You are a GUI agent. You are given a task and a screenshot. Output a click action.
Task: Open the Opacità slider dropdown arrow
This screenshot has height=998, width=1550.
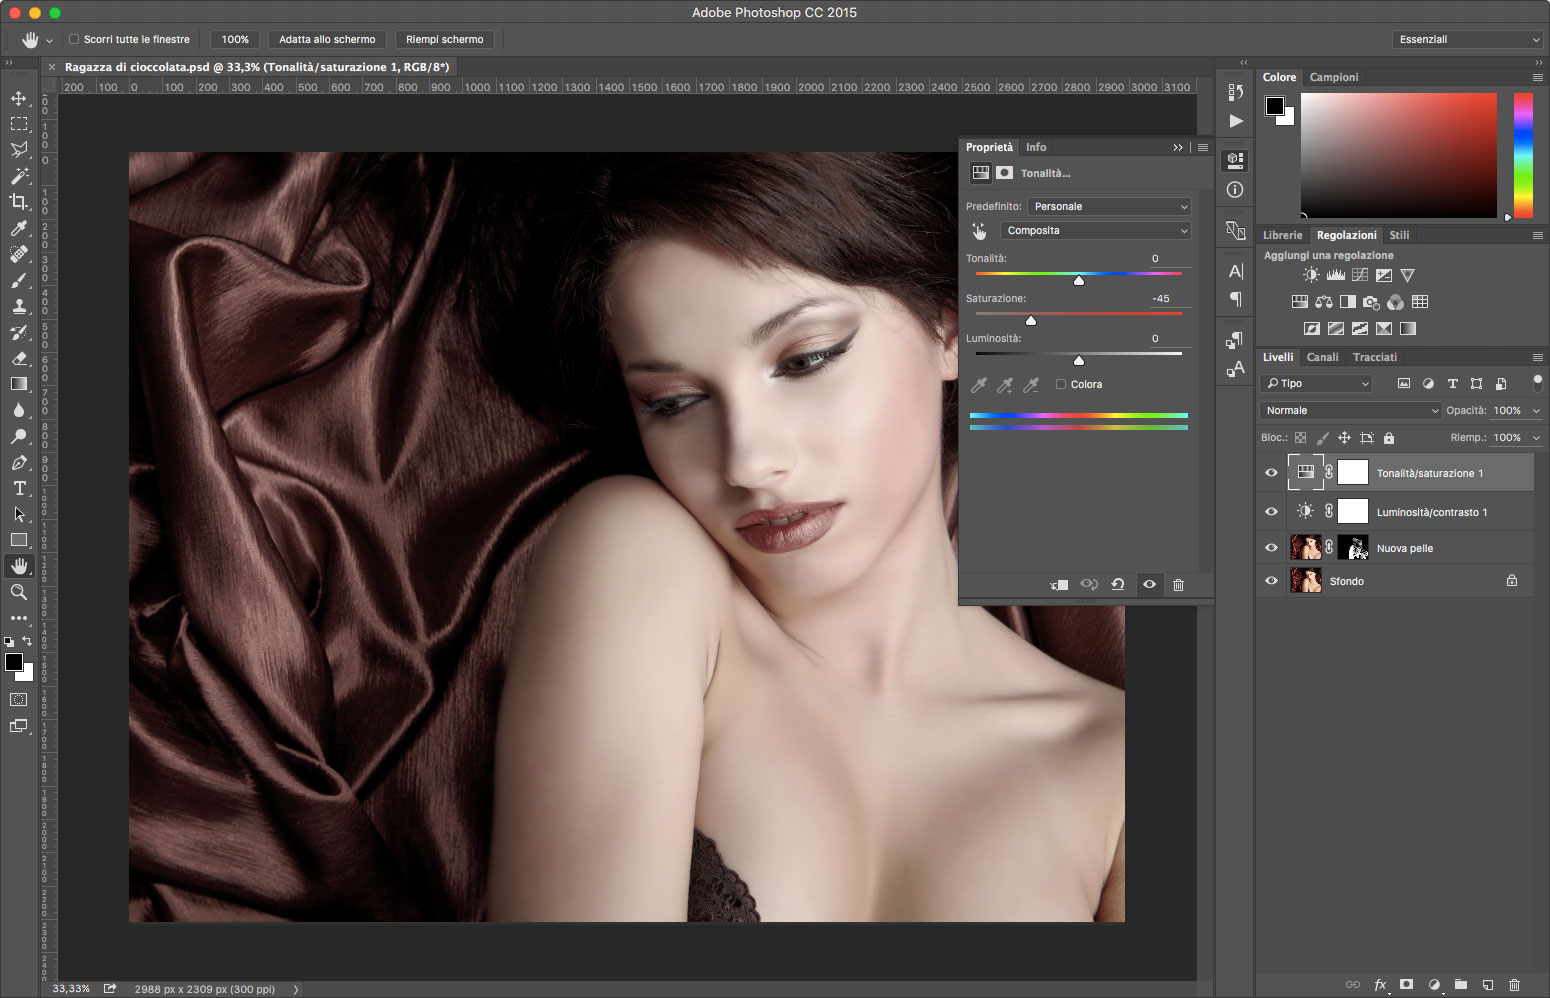[1536, 411]
